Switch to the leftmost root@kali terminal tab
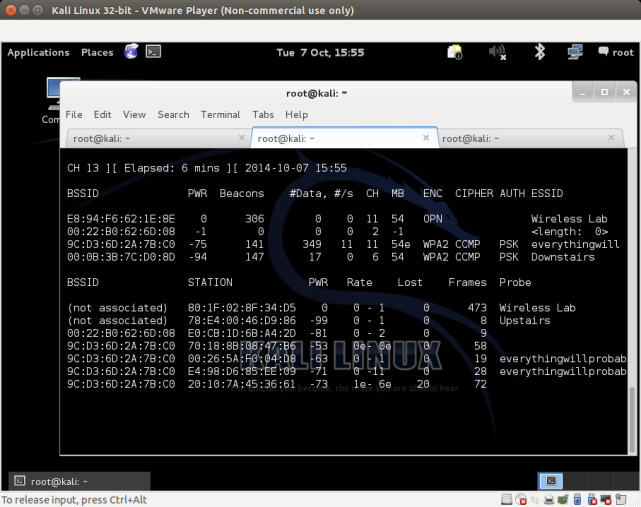 click(159, 138)
